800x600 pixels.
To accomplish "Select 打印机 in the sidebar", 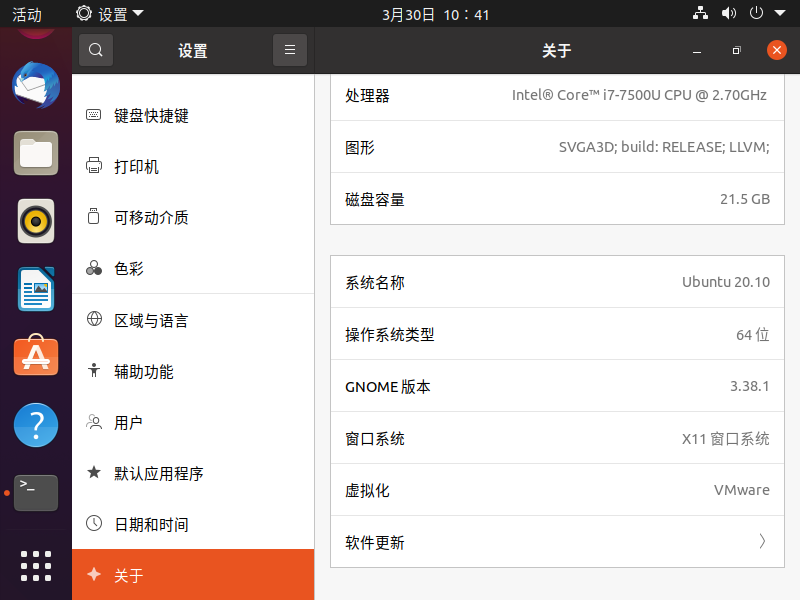I will [193, 166].
